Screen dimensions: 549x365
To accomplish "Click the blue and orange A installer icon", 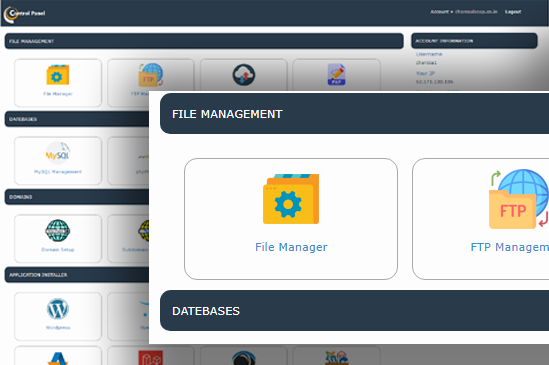I will (58, 358).
